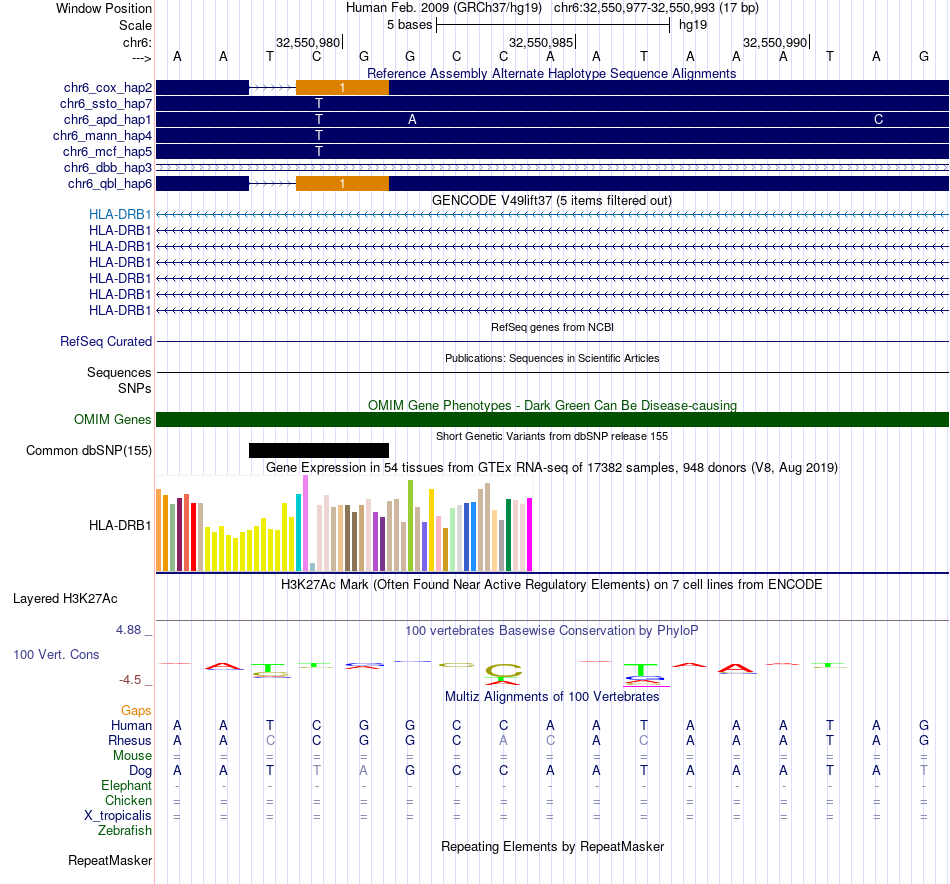Click the RepeatMasker track label
The width and height of the screenshot is (950, 884).
(x=110, y=861)
